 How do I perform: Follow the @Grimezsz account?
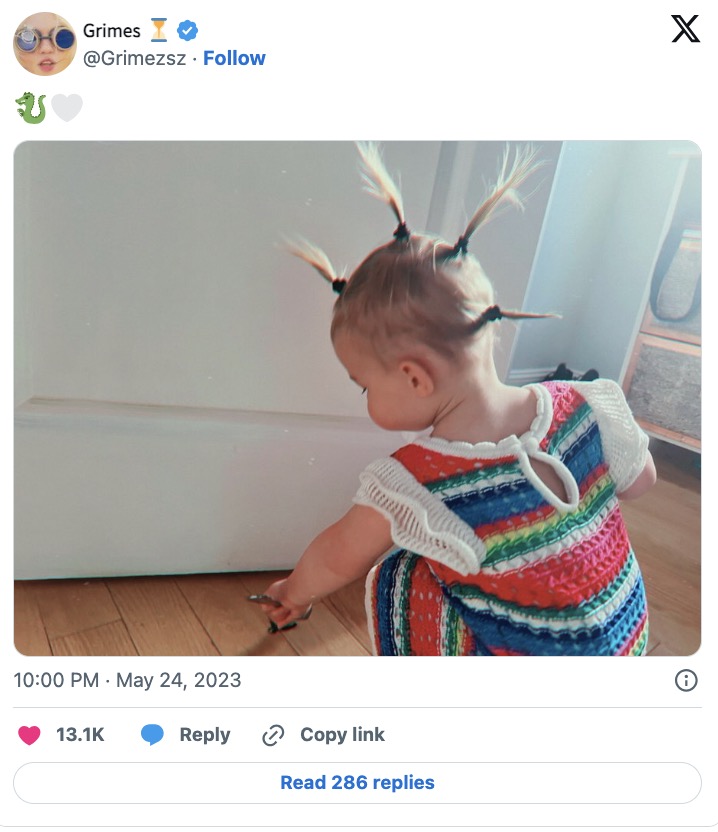point(234,58)
